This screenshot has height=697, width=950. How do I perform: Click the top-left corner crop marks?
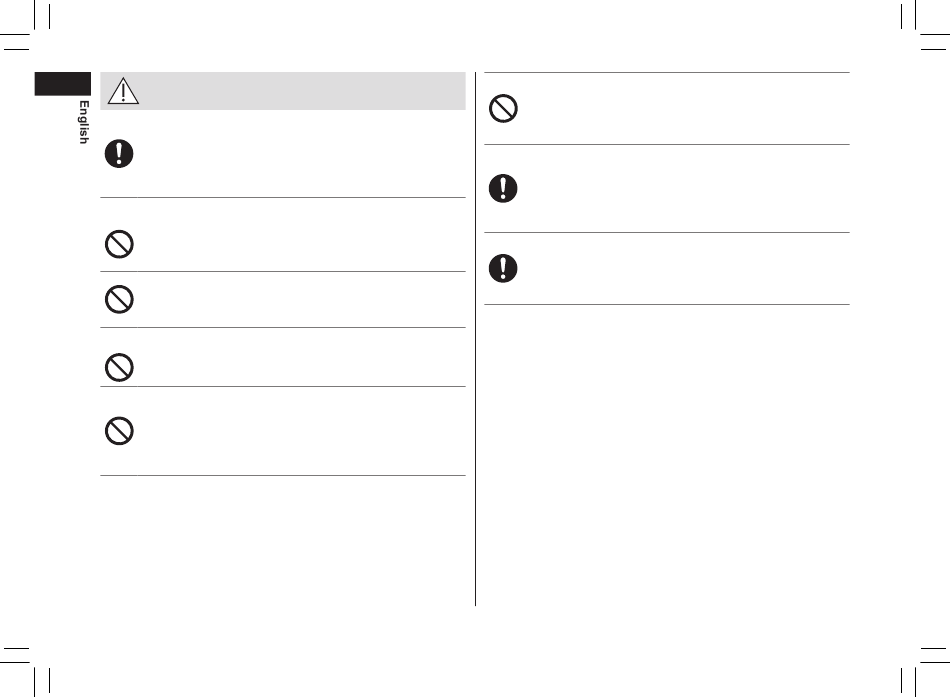25,25
